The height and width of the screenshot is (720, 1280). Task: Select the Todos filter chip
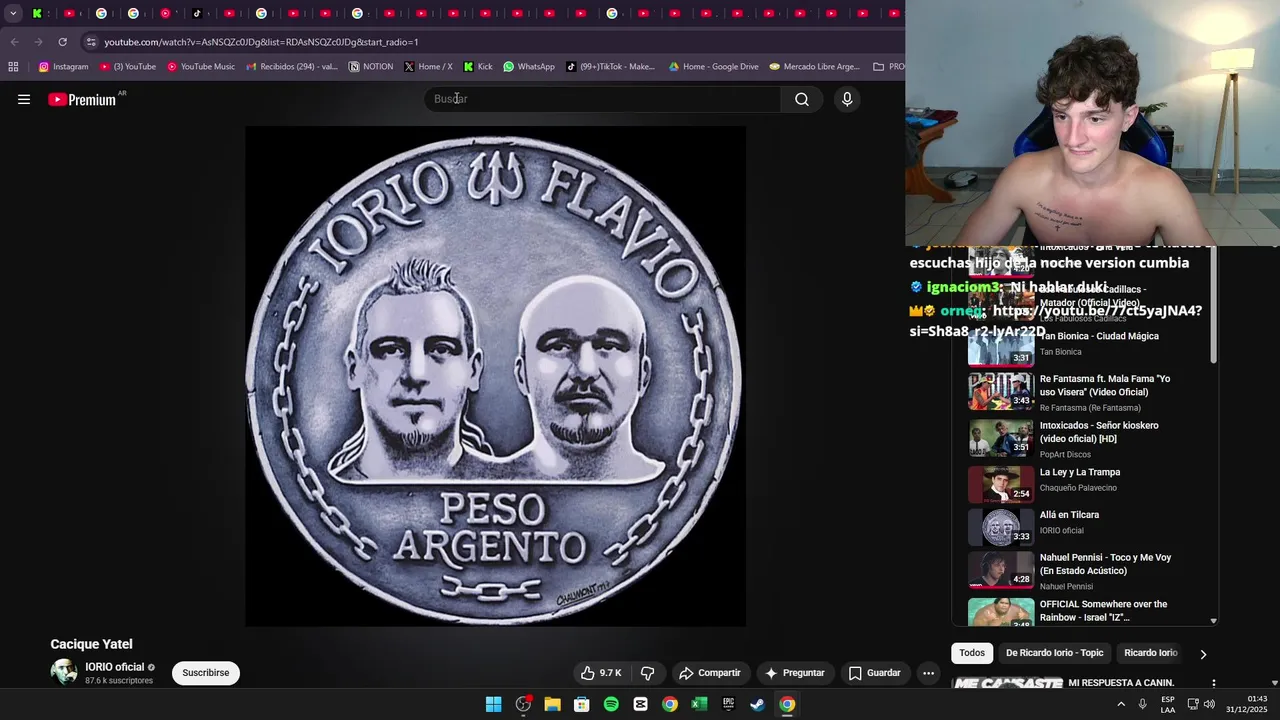point(972,653)
